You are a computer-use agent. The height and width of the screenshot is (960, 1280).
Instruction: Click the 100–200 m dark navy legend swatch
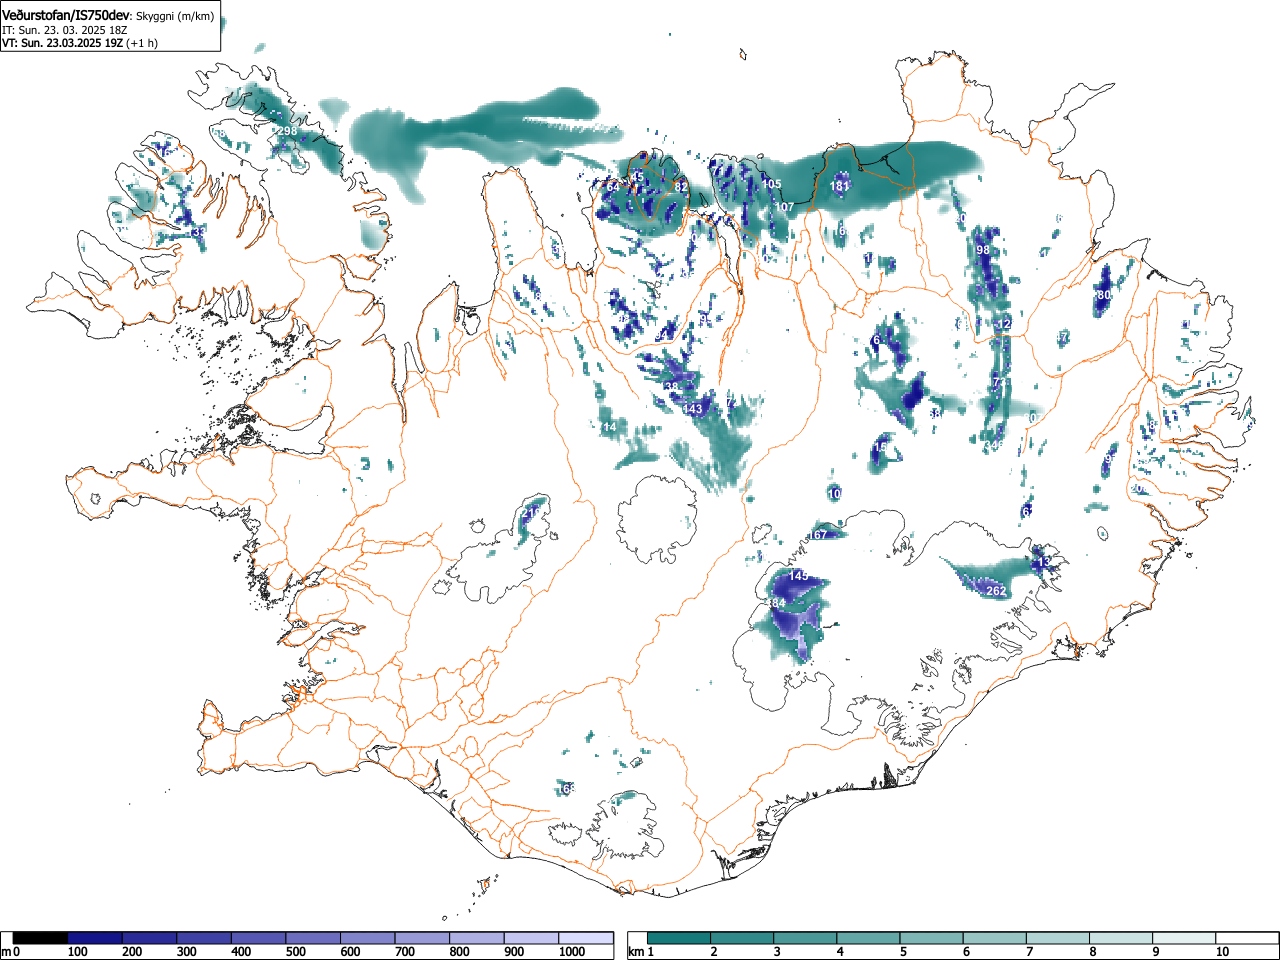(x=94, y=938)
